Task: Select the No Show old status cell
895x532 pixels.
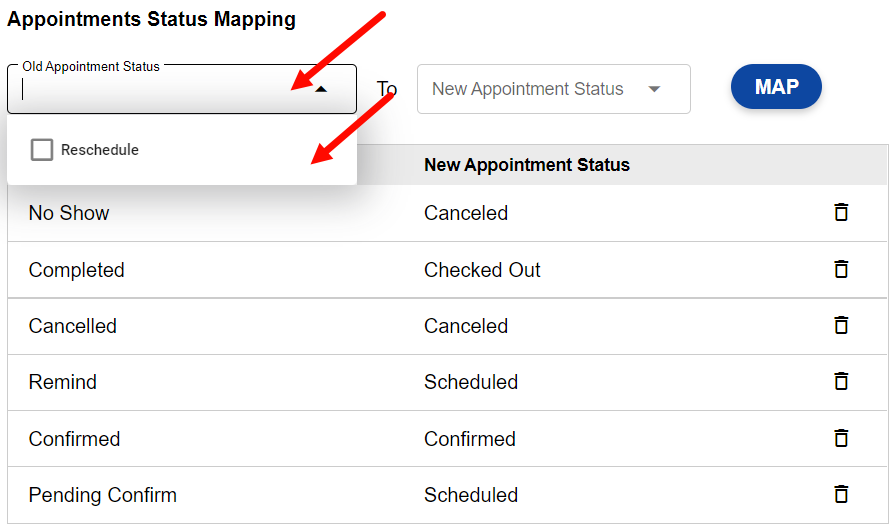Action: [x=69, y=213]
